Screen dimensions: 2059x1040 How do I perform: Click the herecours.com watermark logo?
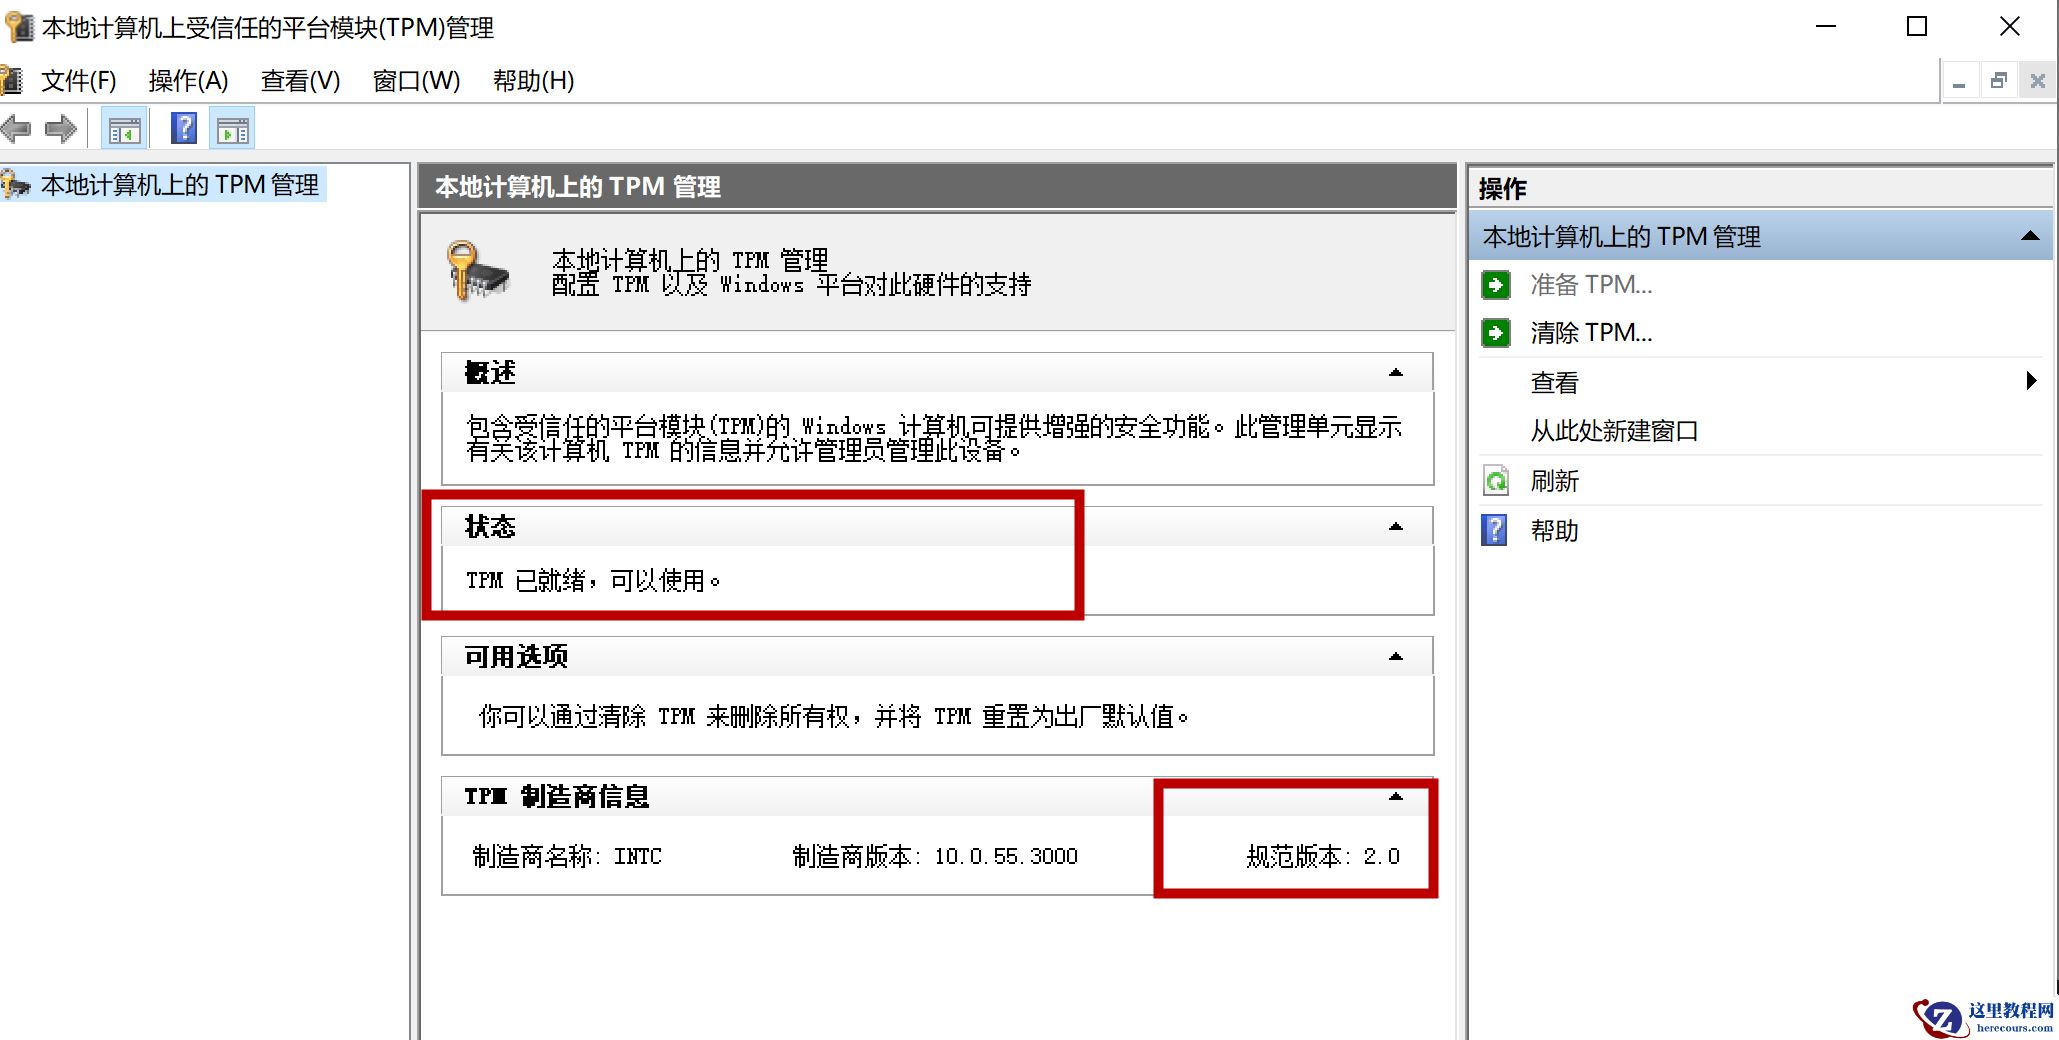1939,1016
